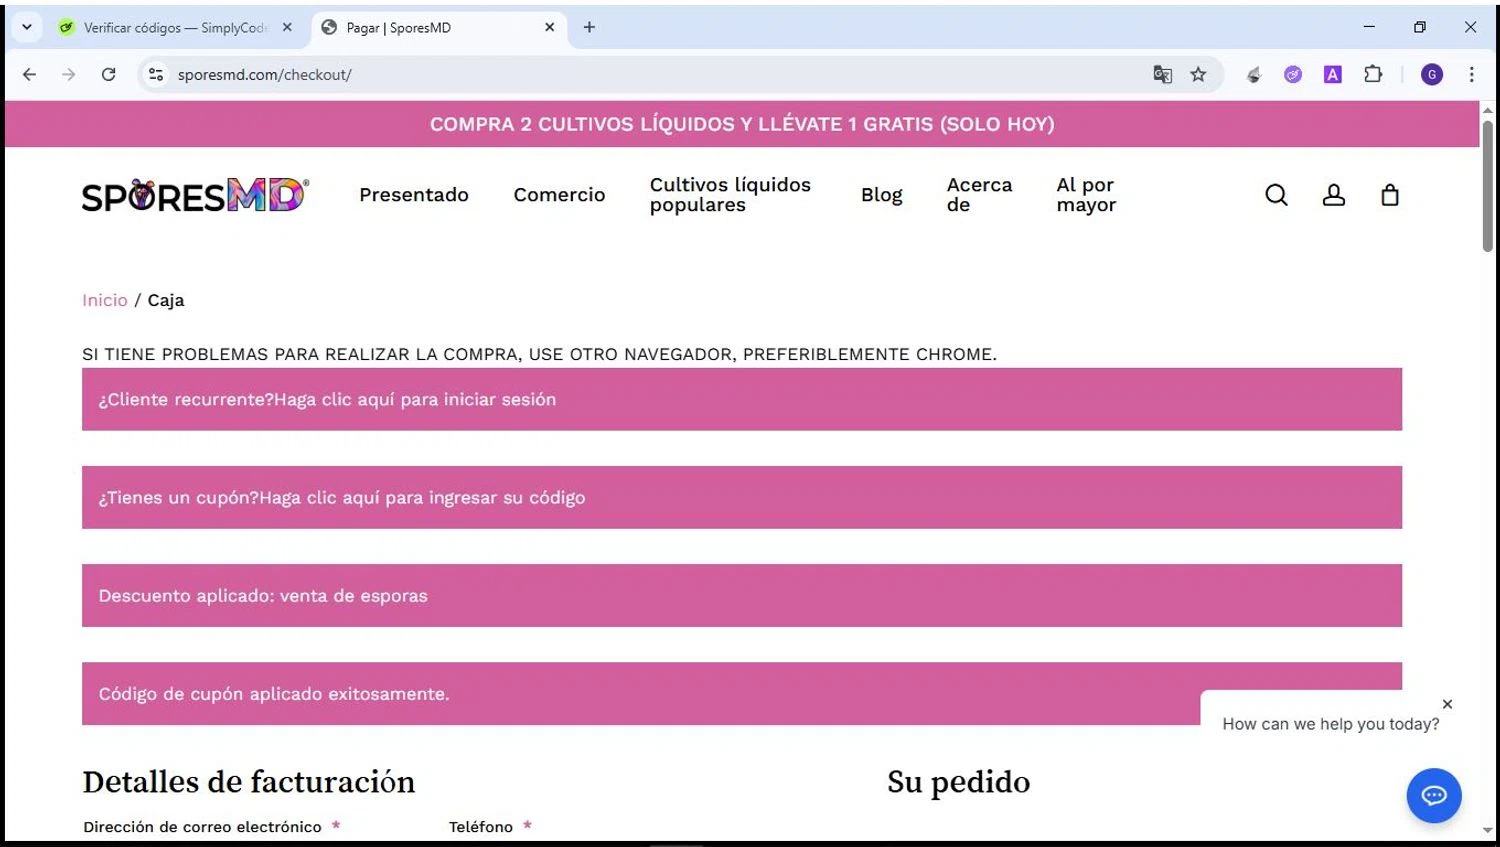Click the page vertical scrollbar thumb
This screenshot has width=1500, height=847.
click(x=1487, y=185)
